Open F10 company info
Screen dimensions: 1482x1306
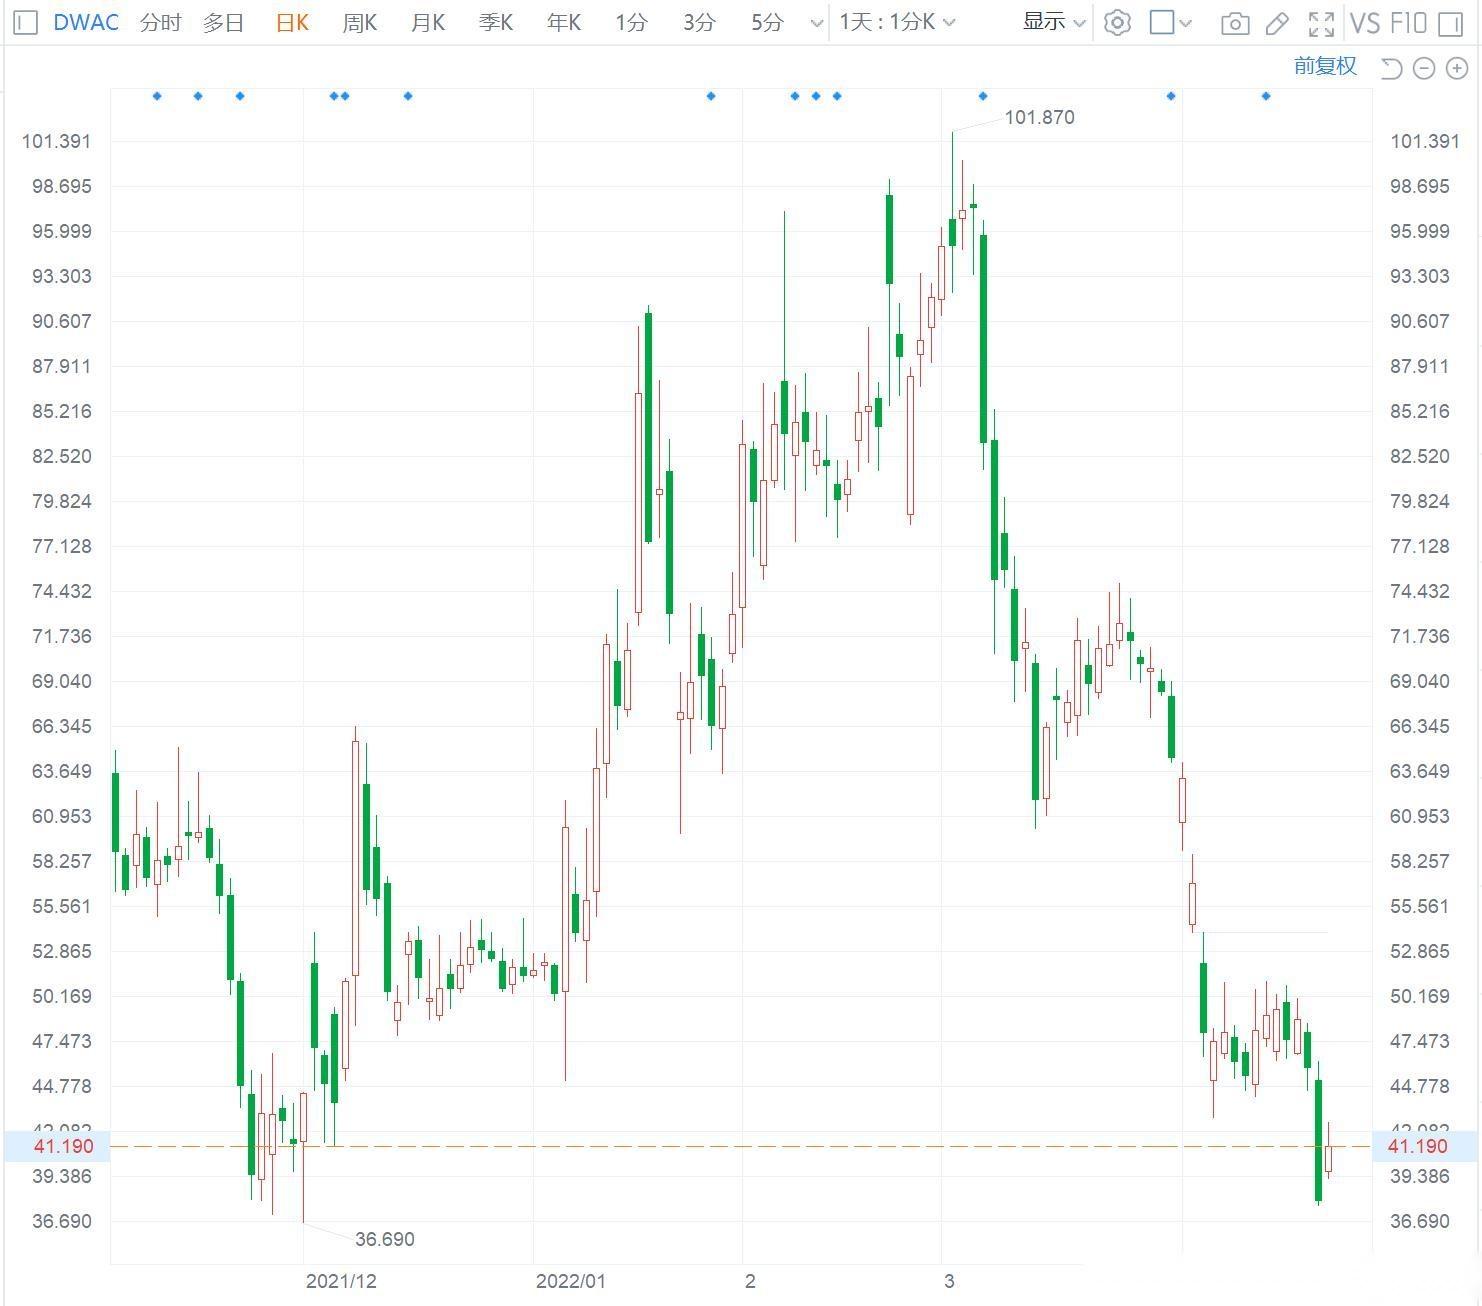pyautogui.click(x=1408, y=23)
